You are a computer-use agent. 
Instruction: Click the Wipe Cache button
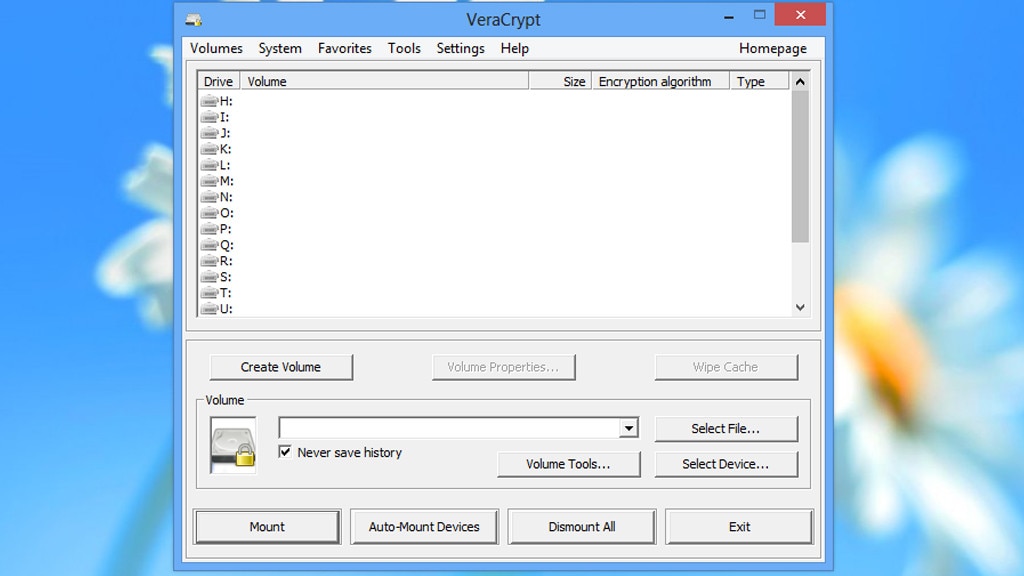[726, 367]
